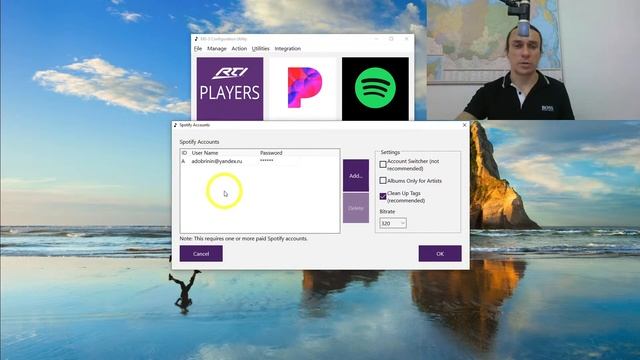Check Albums Only for Artists

point(383,180)
